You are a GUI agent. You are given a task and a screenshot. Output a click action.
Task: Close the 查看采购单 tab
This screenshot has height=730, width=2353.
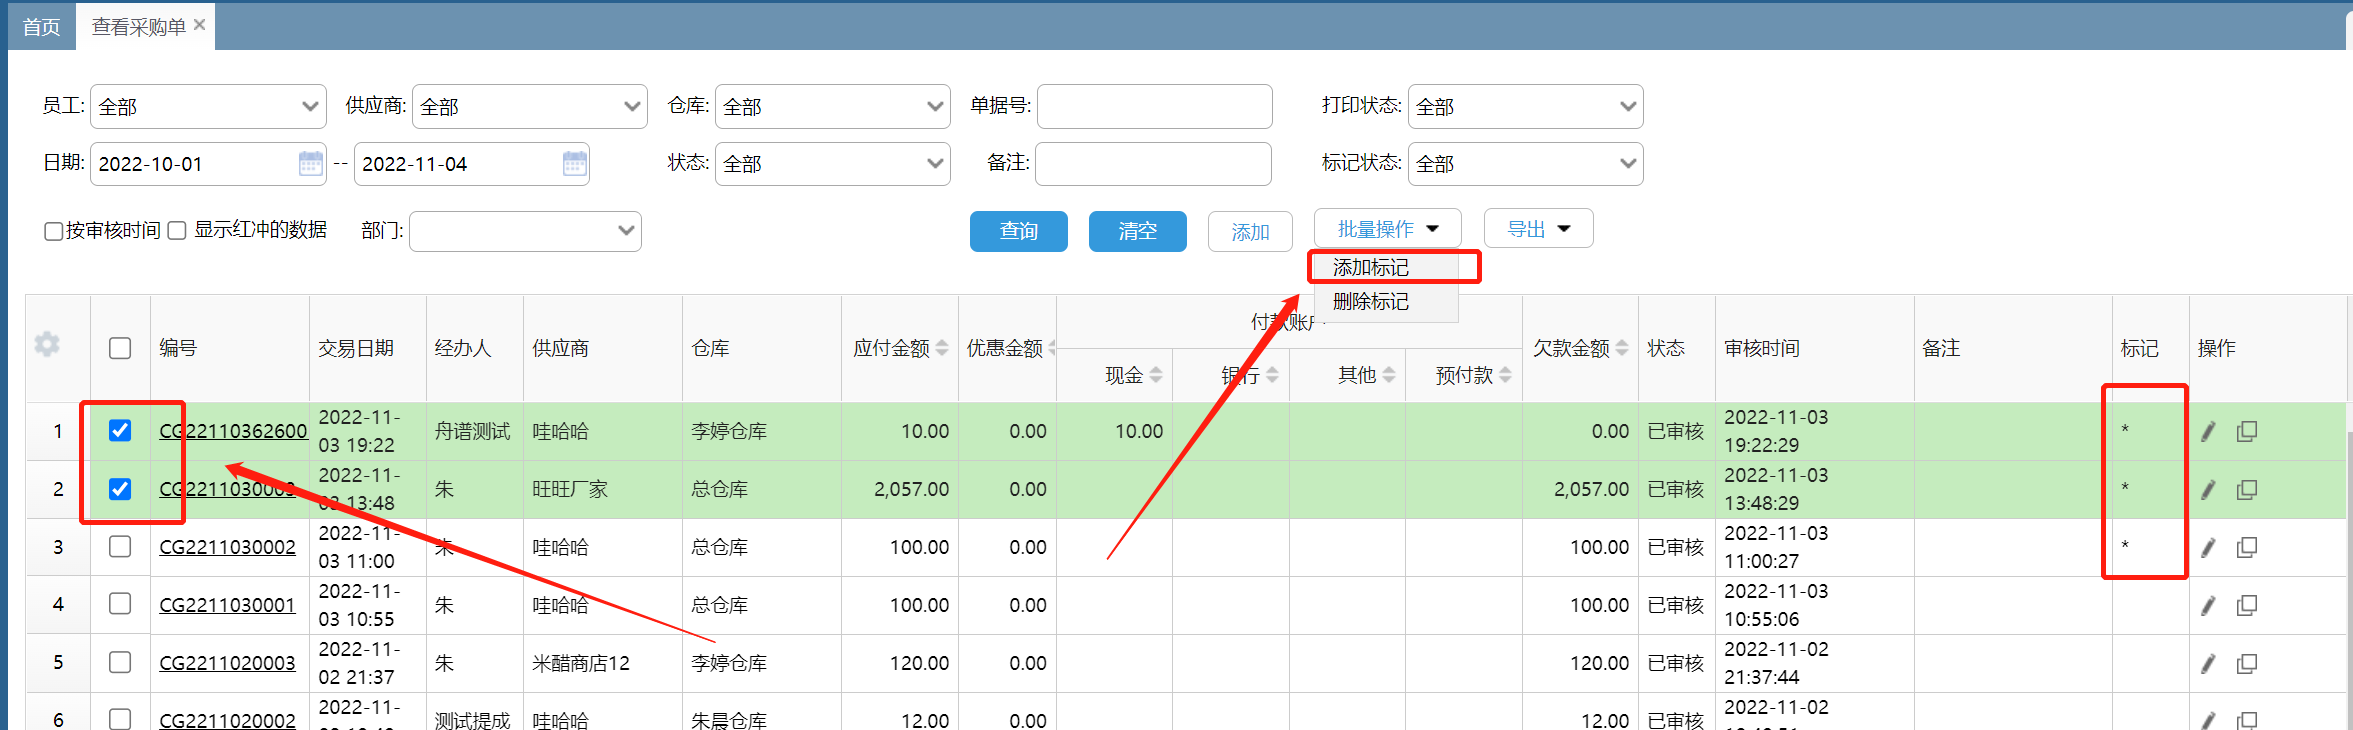pyautogui.click(x=200, y=25)
